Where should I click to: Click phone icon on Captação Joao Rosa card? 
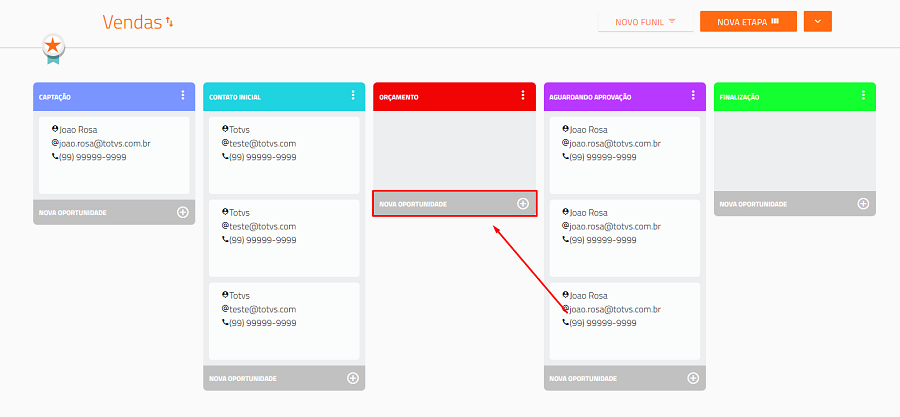(55, 157)
